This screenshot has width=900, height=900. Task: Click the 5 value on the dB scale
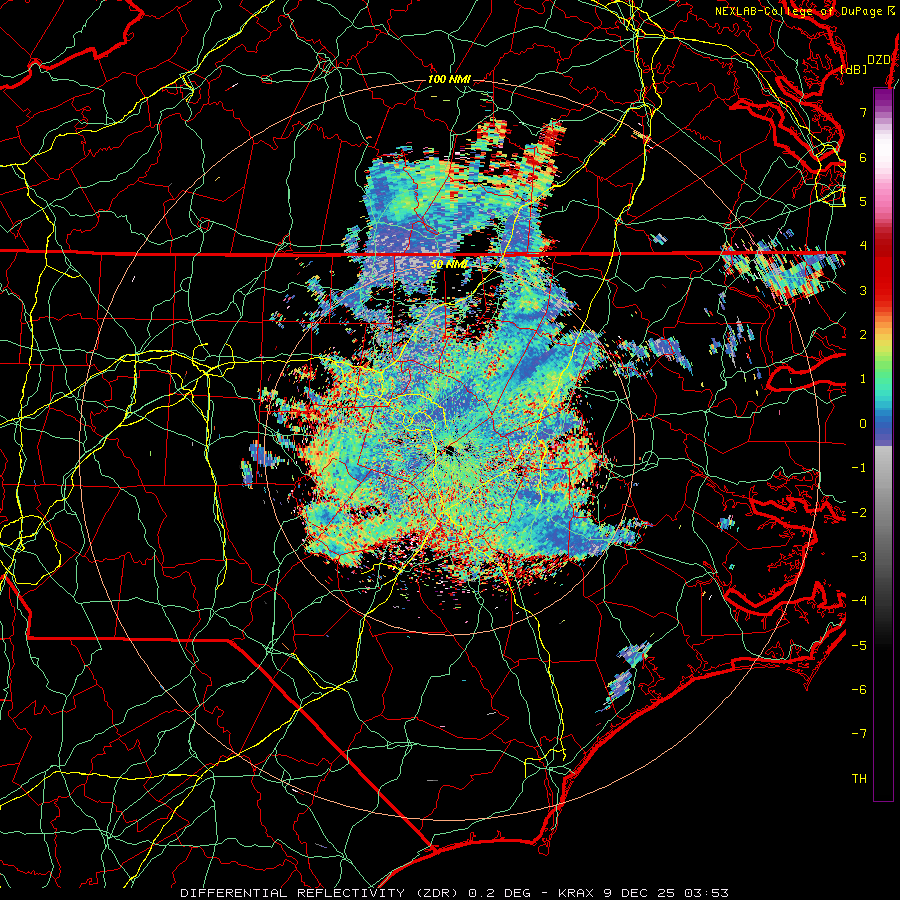coord(863,201)
